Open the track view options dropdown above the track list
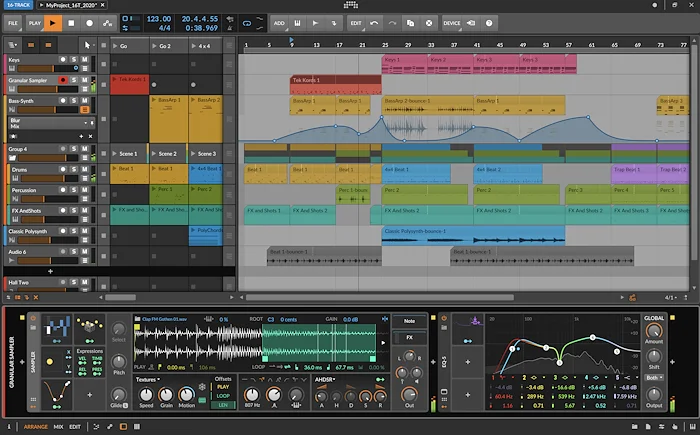Image resolution: width=700 pixels, height=435 pixels. [13, 45]
